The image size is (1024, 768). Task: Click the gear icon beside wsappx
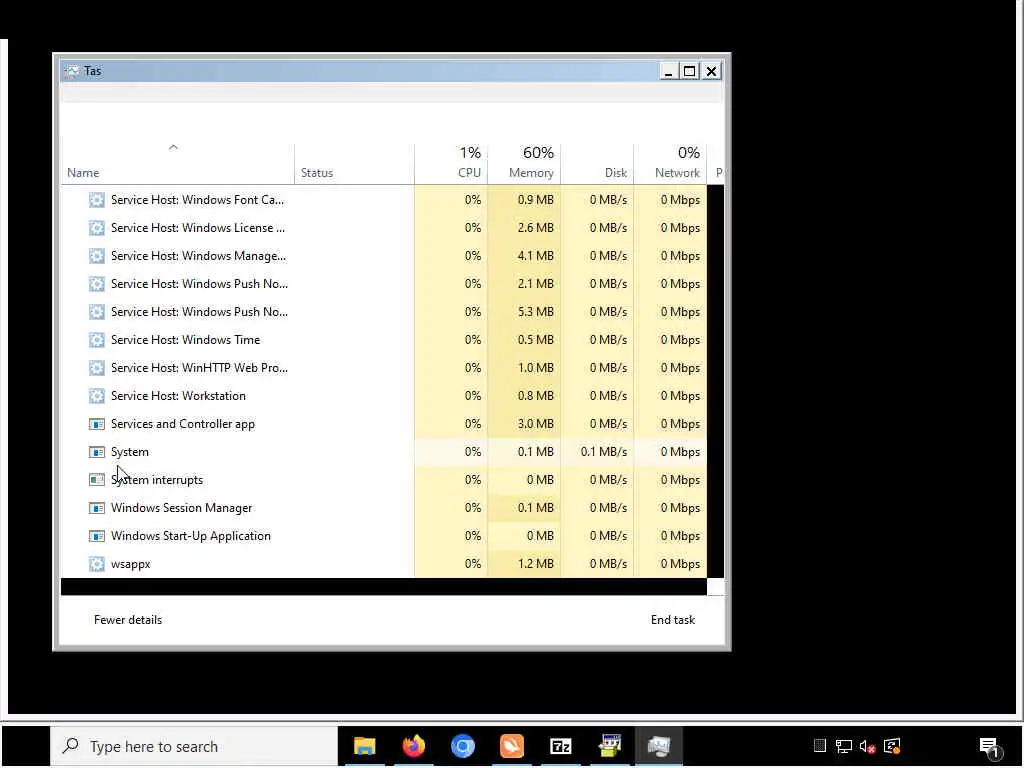click(97, 564)
